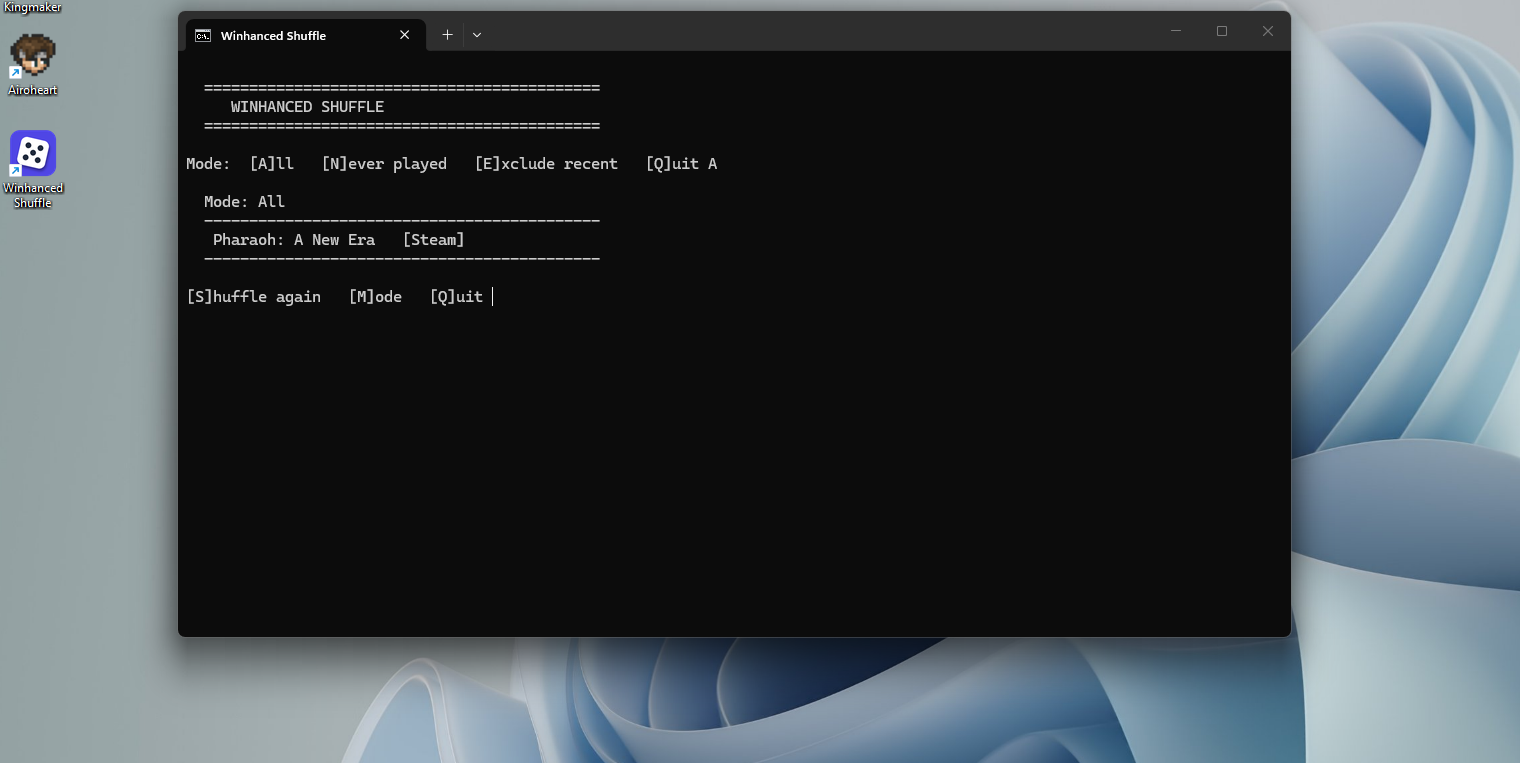This screenshot has width=1520, height=763.
Task: Click the 'Pharaoh: A New Era' game title
Action: tap(294, 240)
